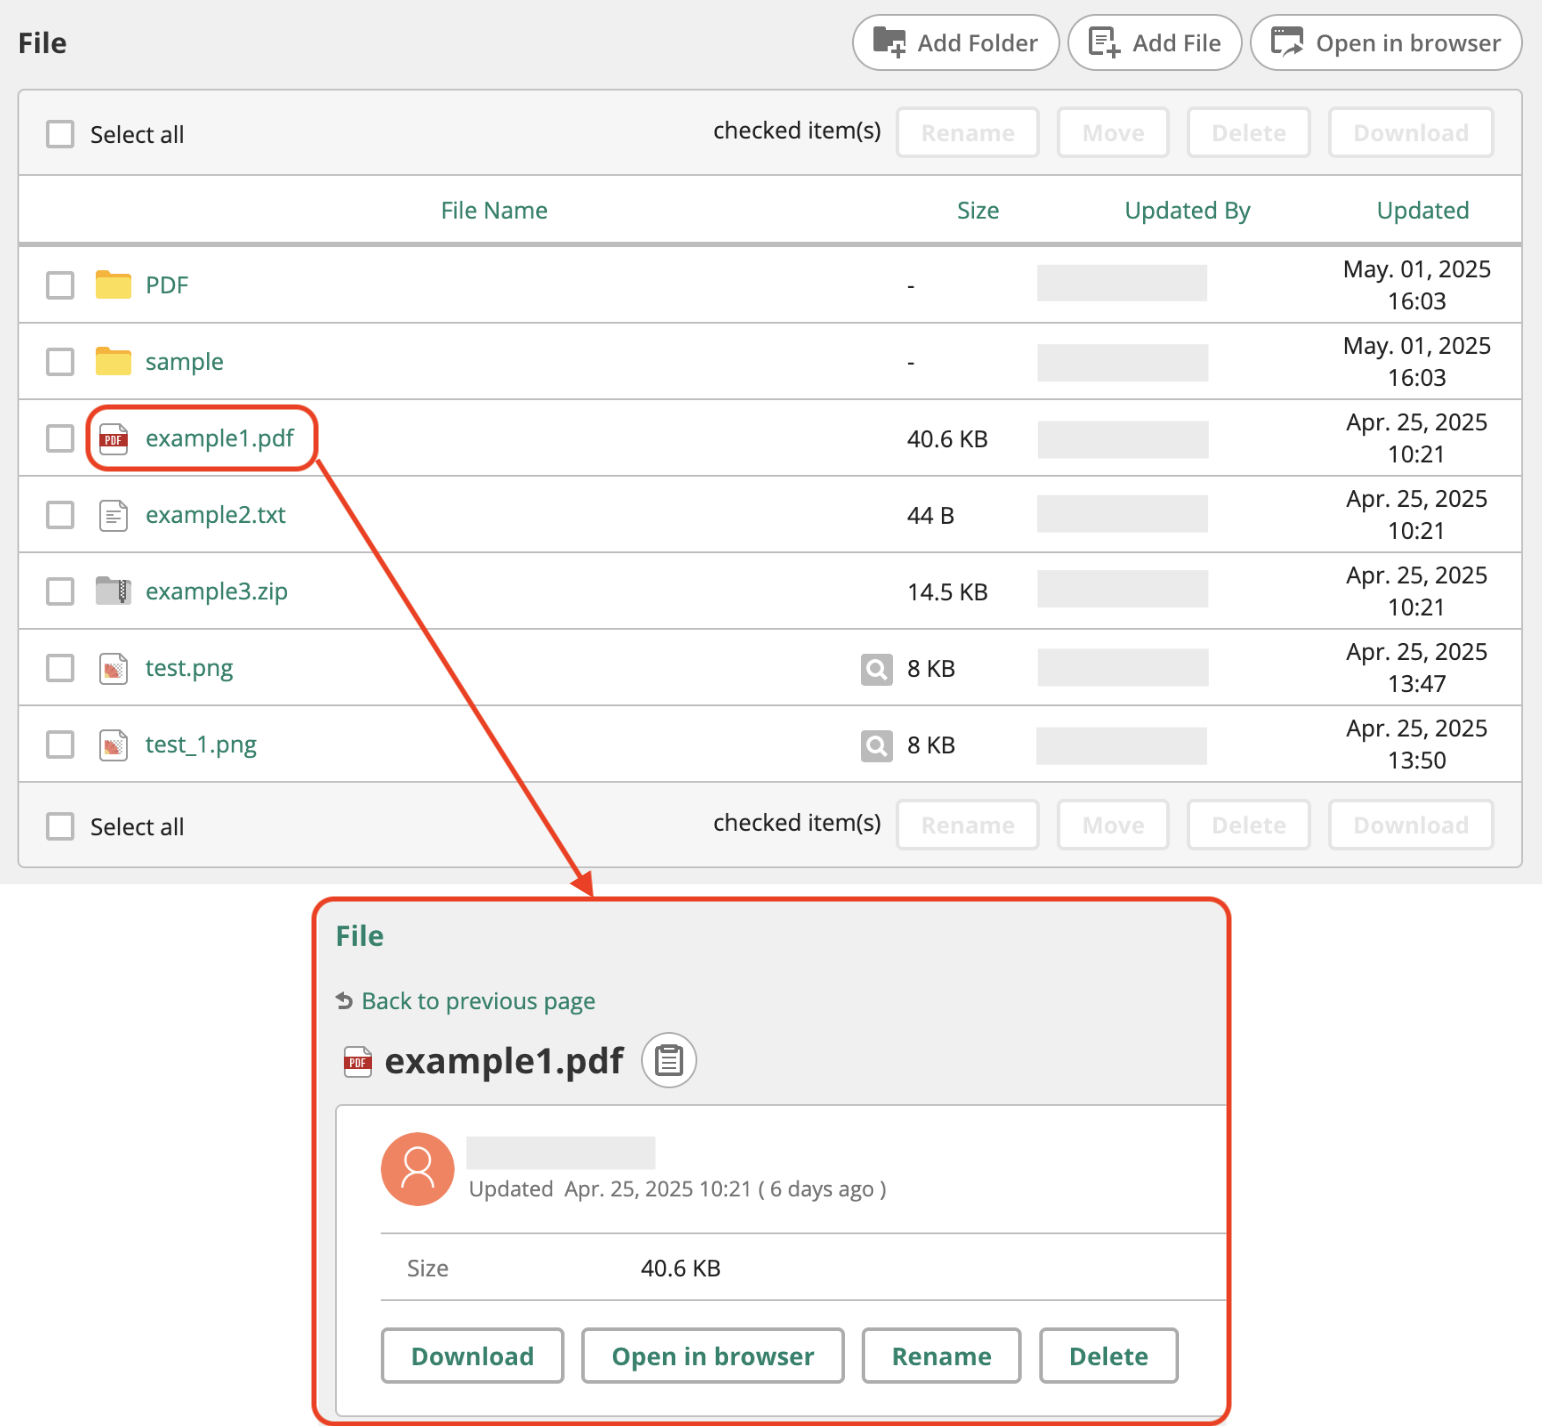Click the PDF folder icon
Viewport: 1542px width, 1426px height.
(113, 285)
